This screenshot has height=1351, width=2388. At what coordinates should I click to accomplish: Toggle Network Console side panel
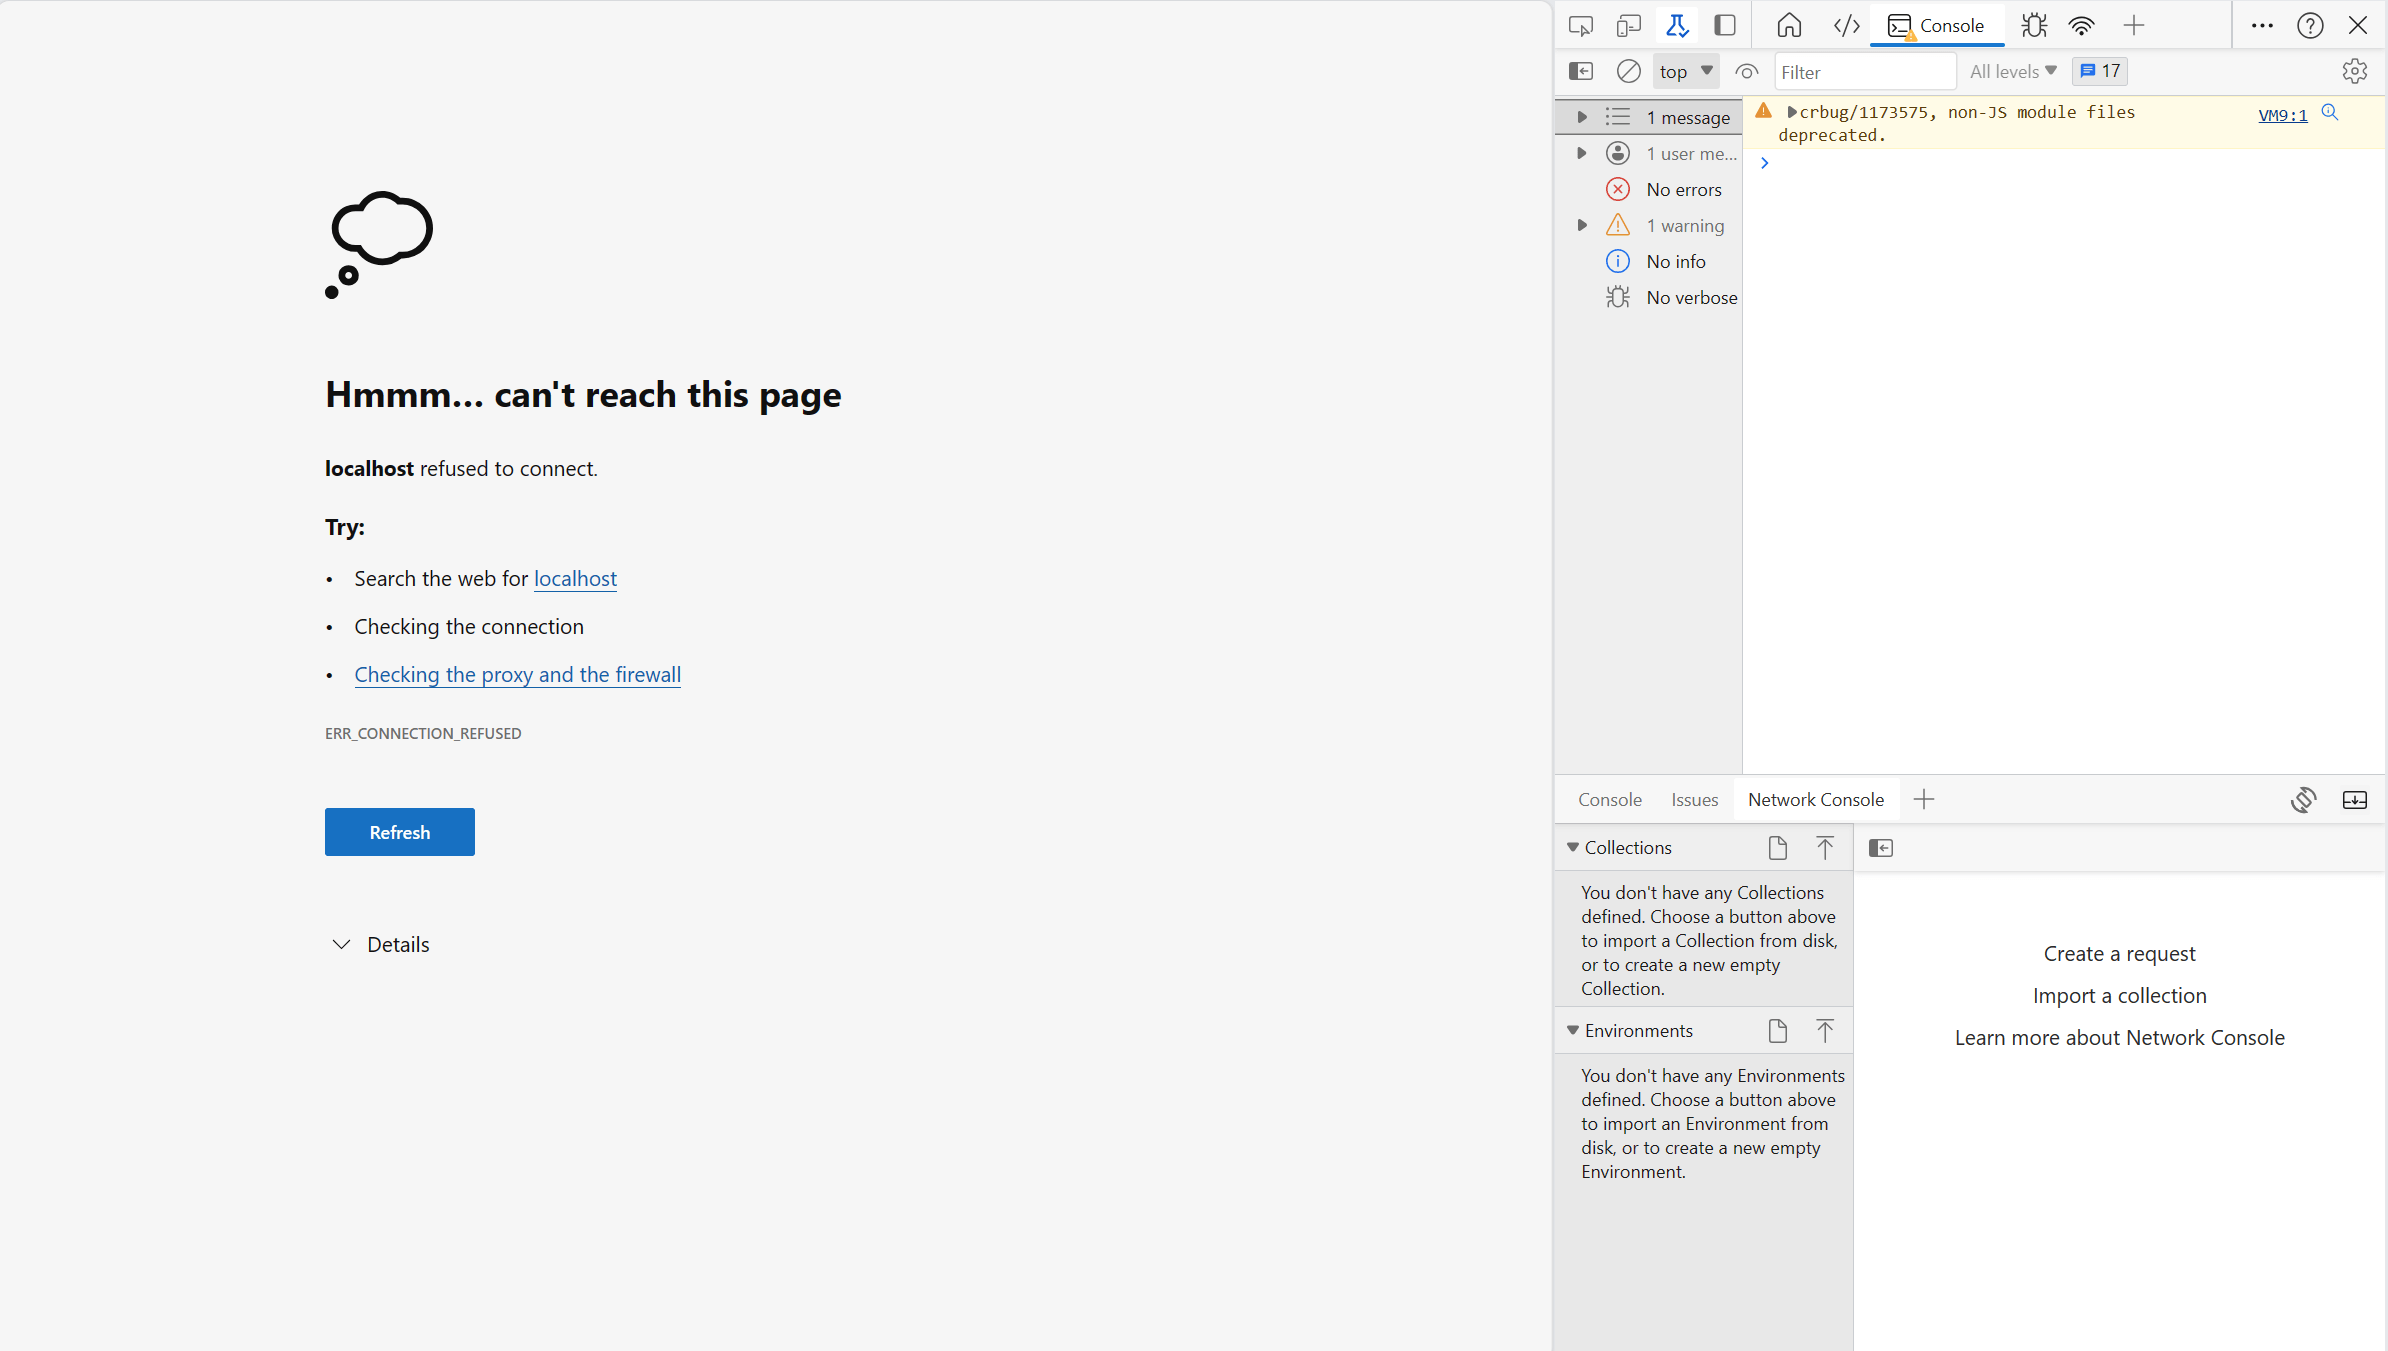click(x=1880, y=848)
